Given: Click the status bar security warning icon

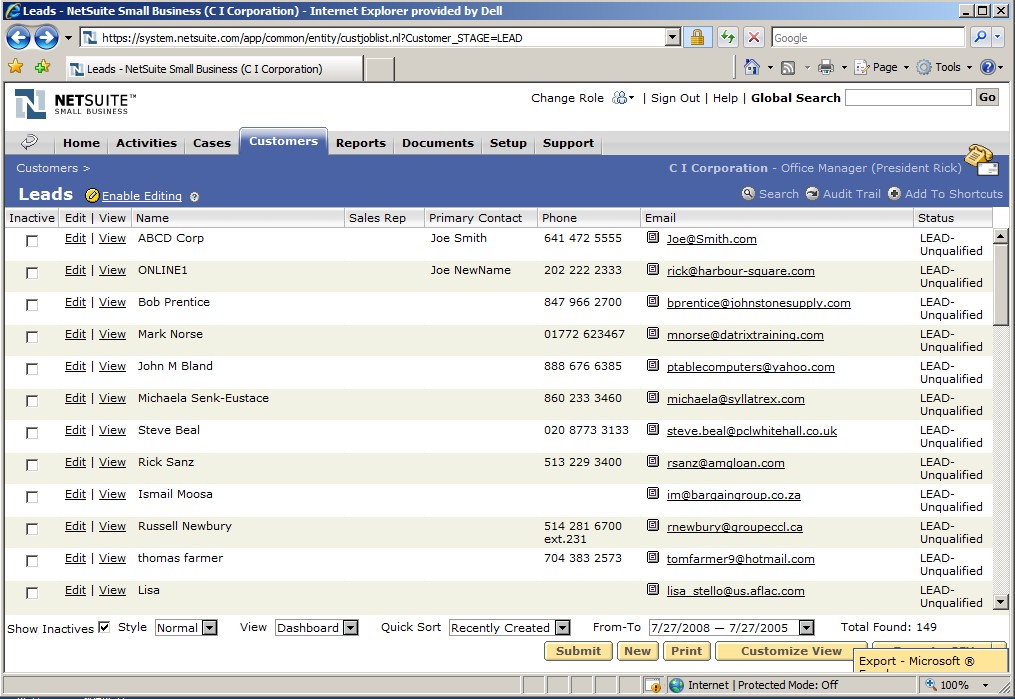Looking at the screenshot, I should point(654,685).
